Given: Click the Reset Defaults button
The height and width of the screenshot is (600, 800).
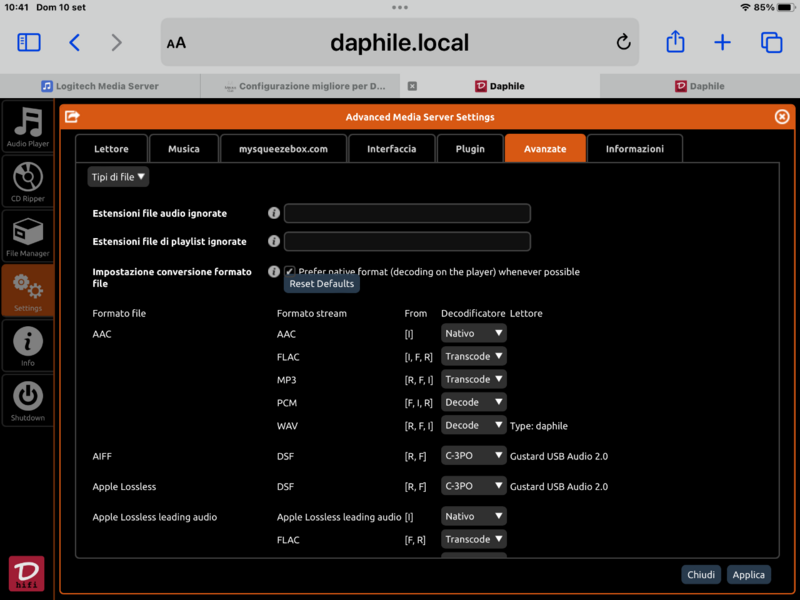Looking at the screenshot, I should (x=322, y=284).
